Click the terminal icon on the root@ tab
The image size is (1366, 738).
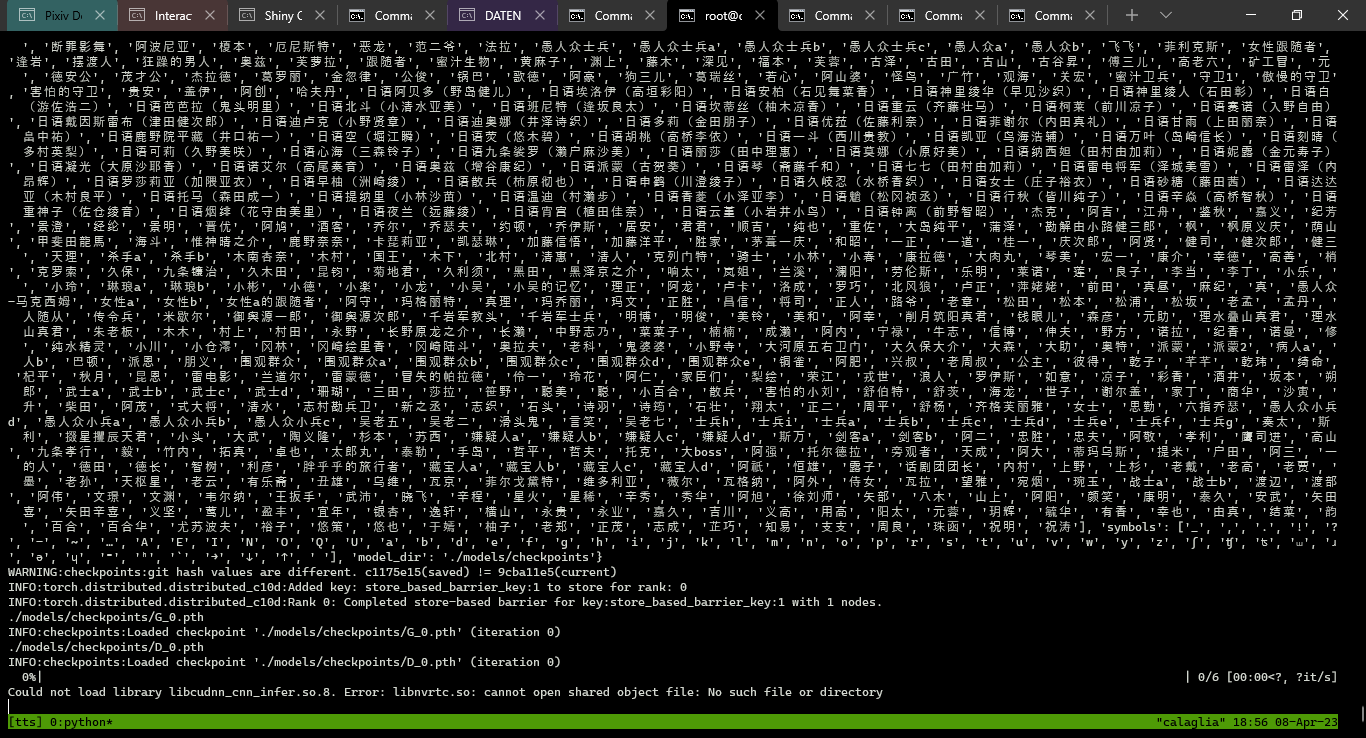[x=687, y=15]
